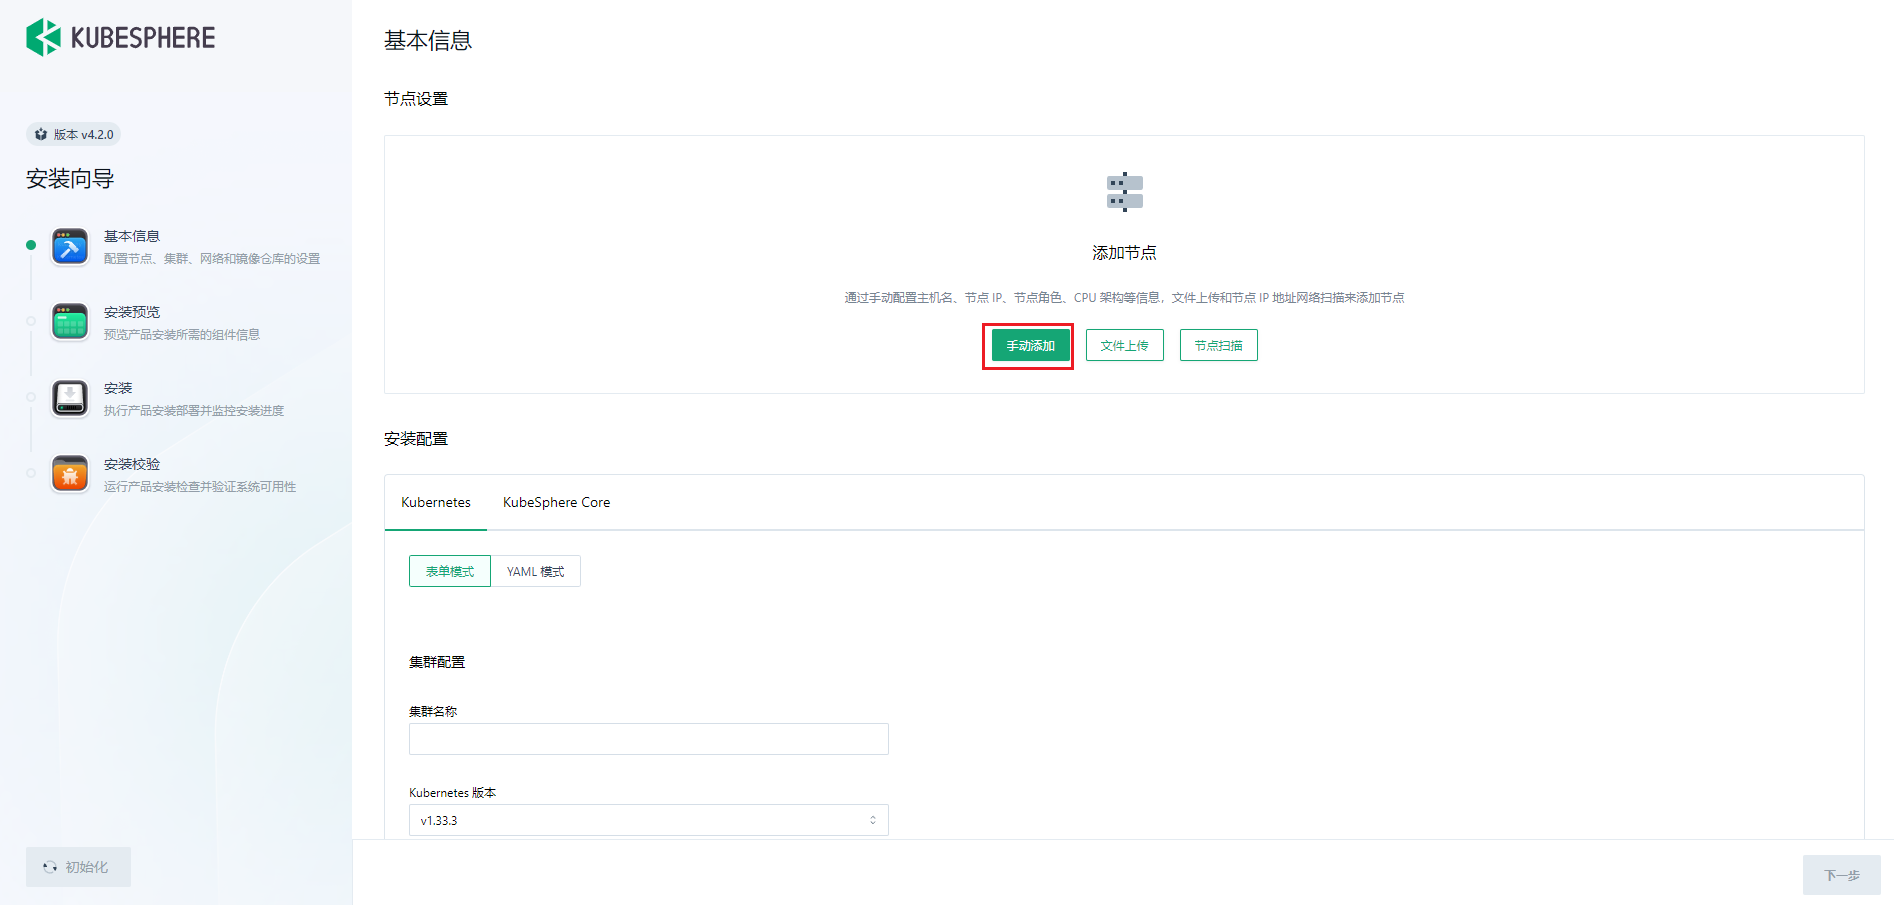This screenshot has width=1894, height=905.
Task: Select the 安装 step disk icon
Action: tap(70, 398)
